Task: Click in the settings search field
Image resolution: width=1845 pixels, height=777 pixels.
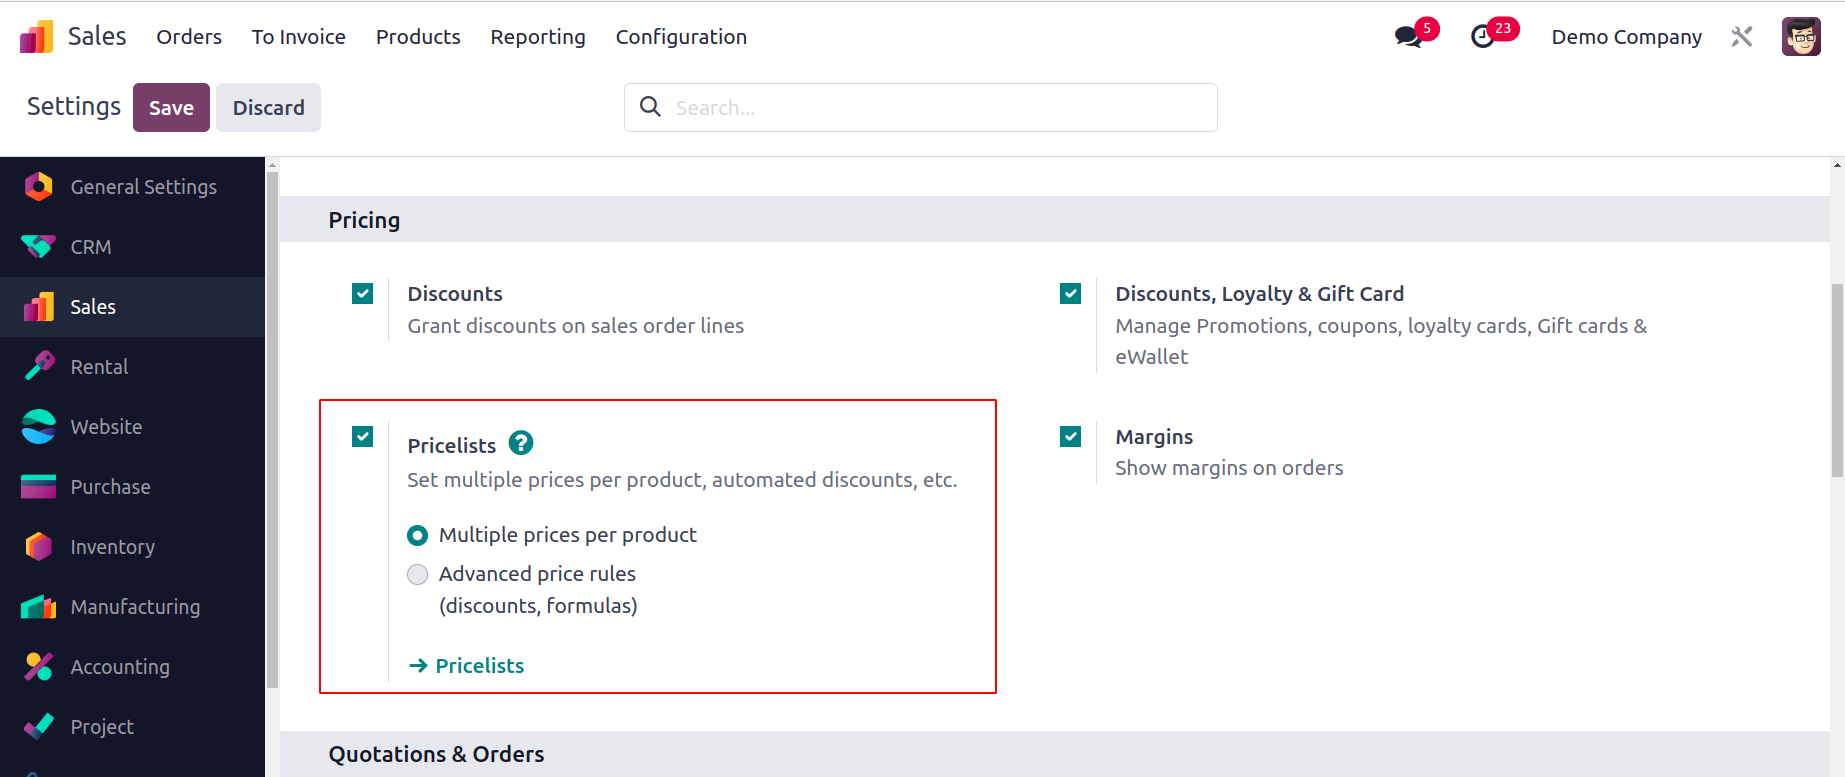Action: 920,107
